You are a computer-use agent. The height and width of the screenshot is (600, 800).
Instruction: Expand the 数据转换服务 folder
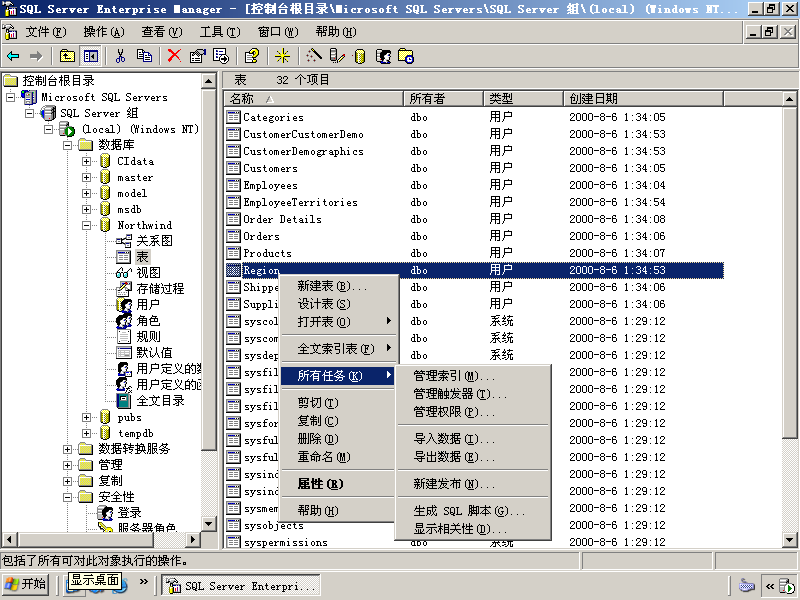click(67, 449)
